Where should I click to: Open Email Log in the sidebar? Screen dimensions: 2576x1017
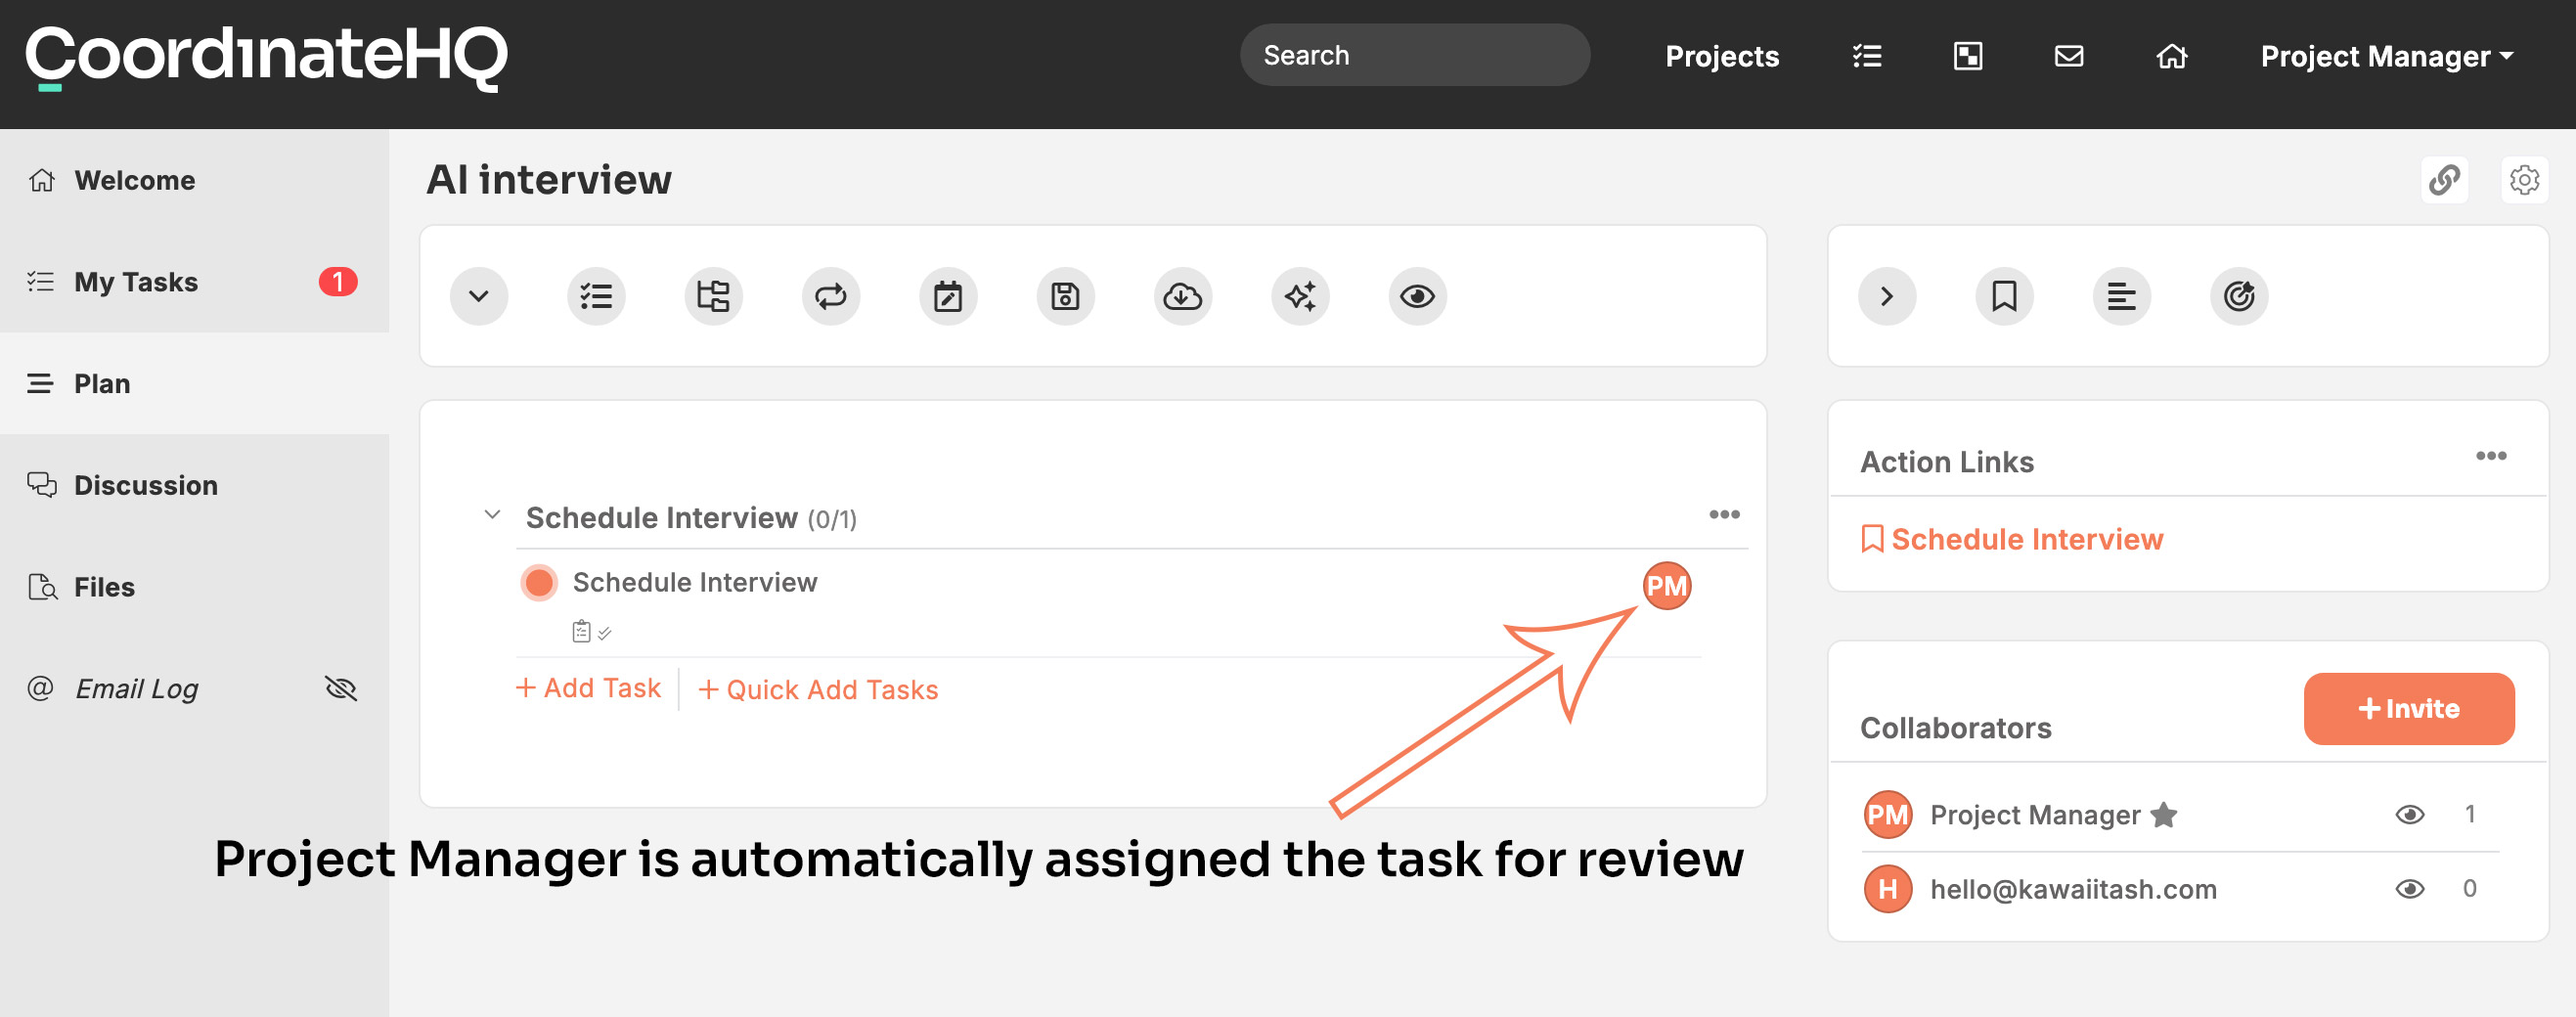tap(194, 689)
